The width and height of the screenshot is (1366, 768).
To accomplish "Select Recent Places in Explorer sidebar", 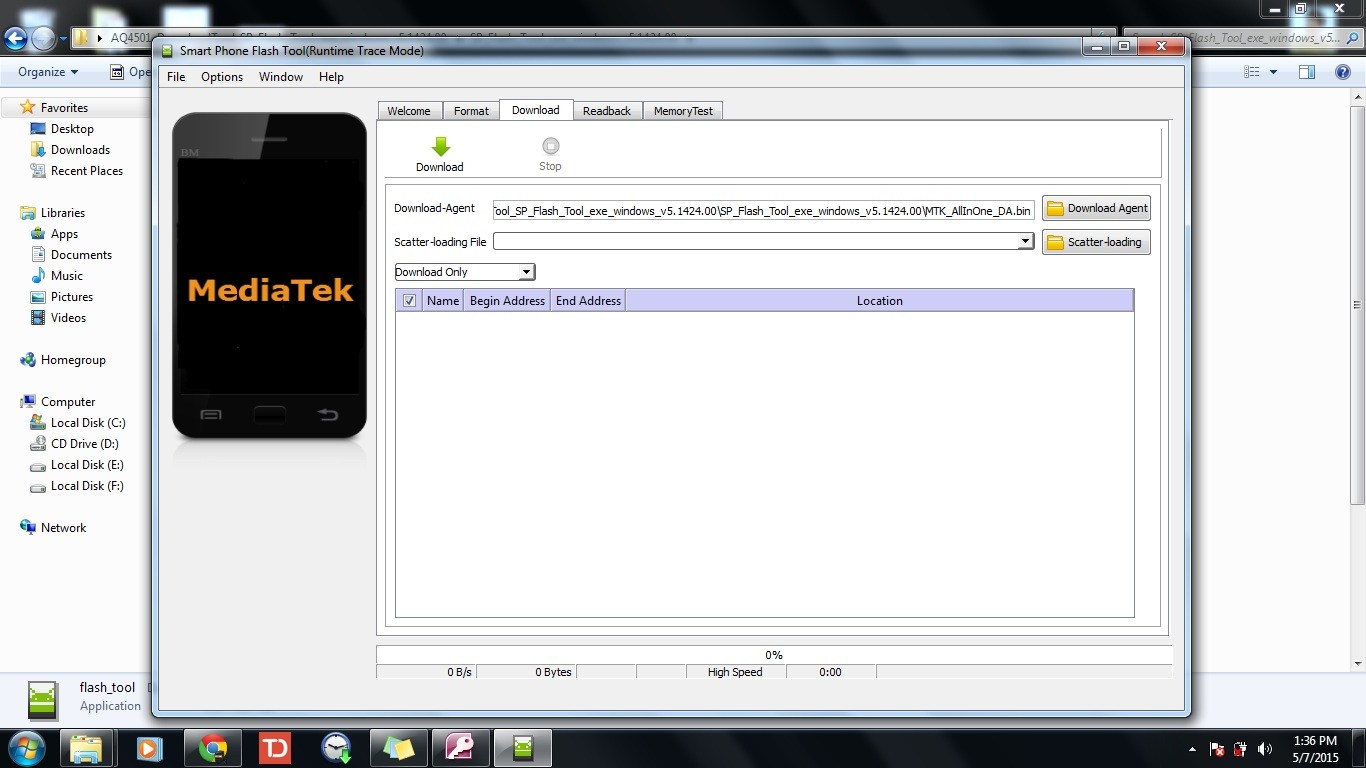I will 87,170.
